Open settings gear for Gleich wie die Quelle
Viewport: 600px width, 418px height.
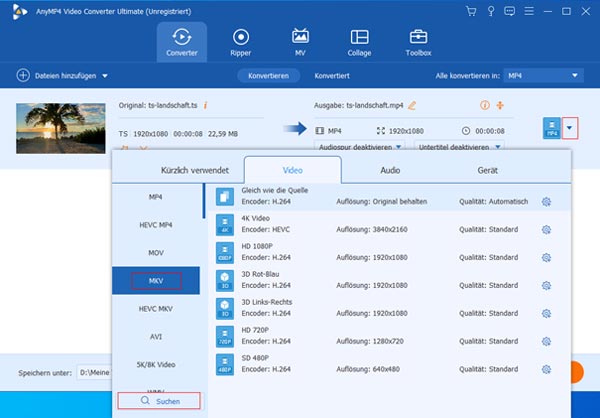click(x=546, y=202)
